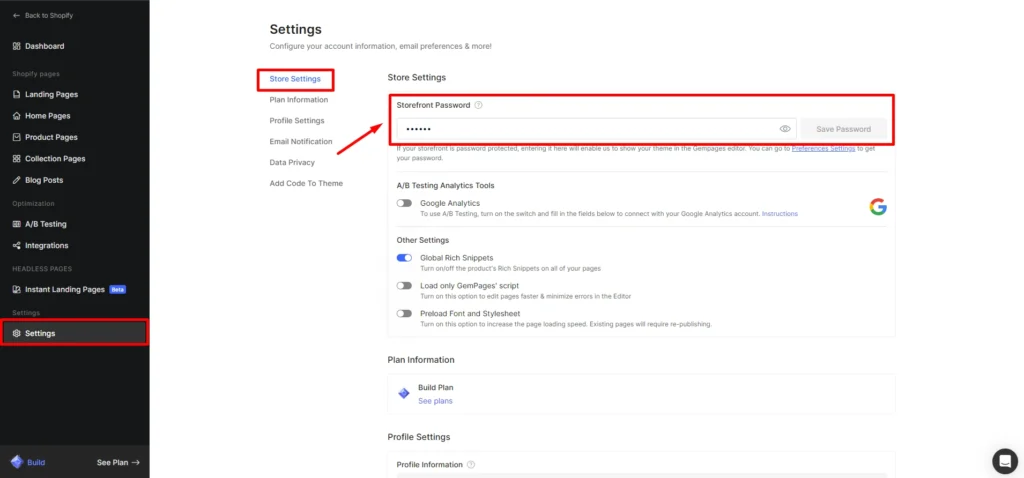The height and width of the screenshot is (478, 1024).
Task: Click the Save Password button
Action: tap(843, 129)
